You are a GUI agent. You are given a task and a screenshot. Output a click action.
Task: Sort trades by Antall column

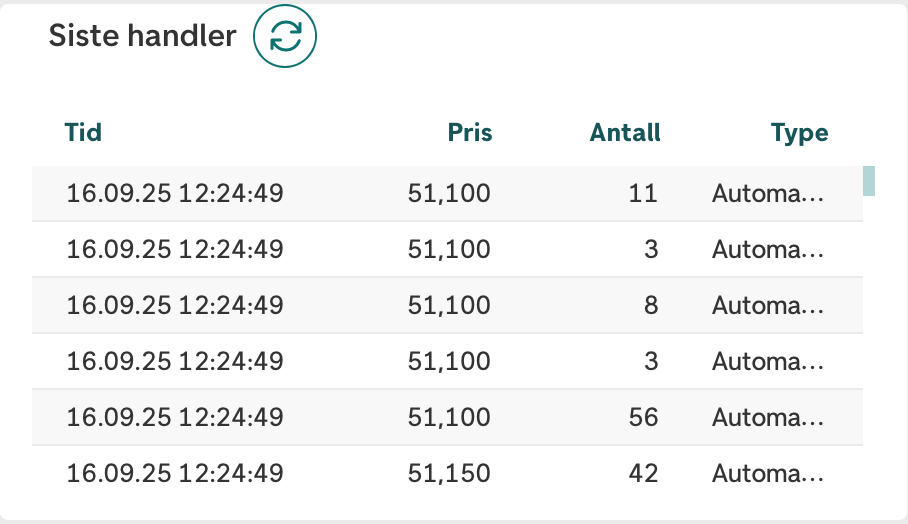pos(625,133)
